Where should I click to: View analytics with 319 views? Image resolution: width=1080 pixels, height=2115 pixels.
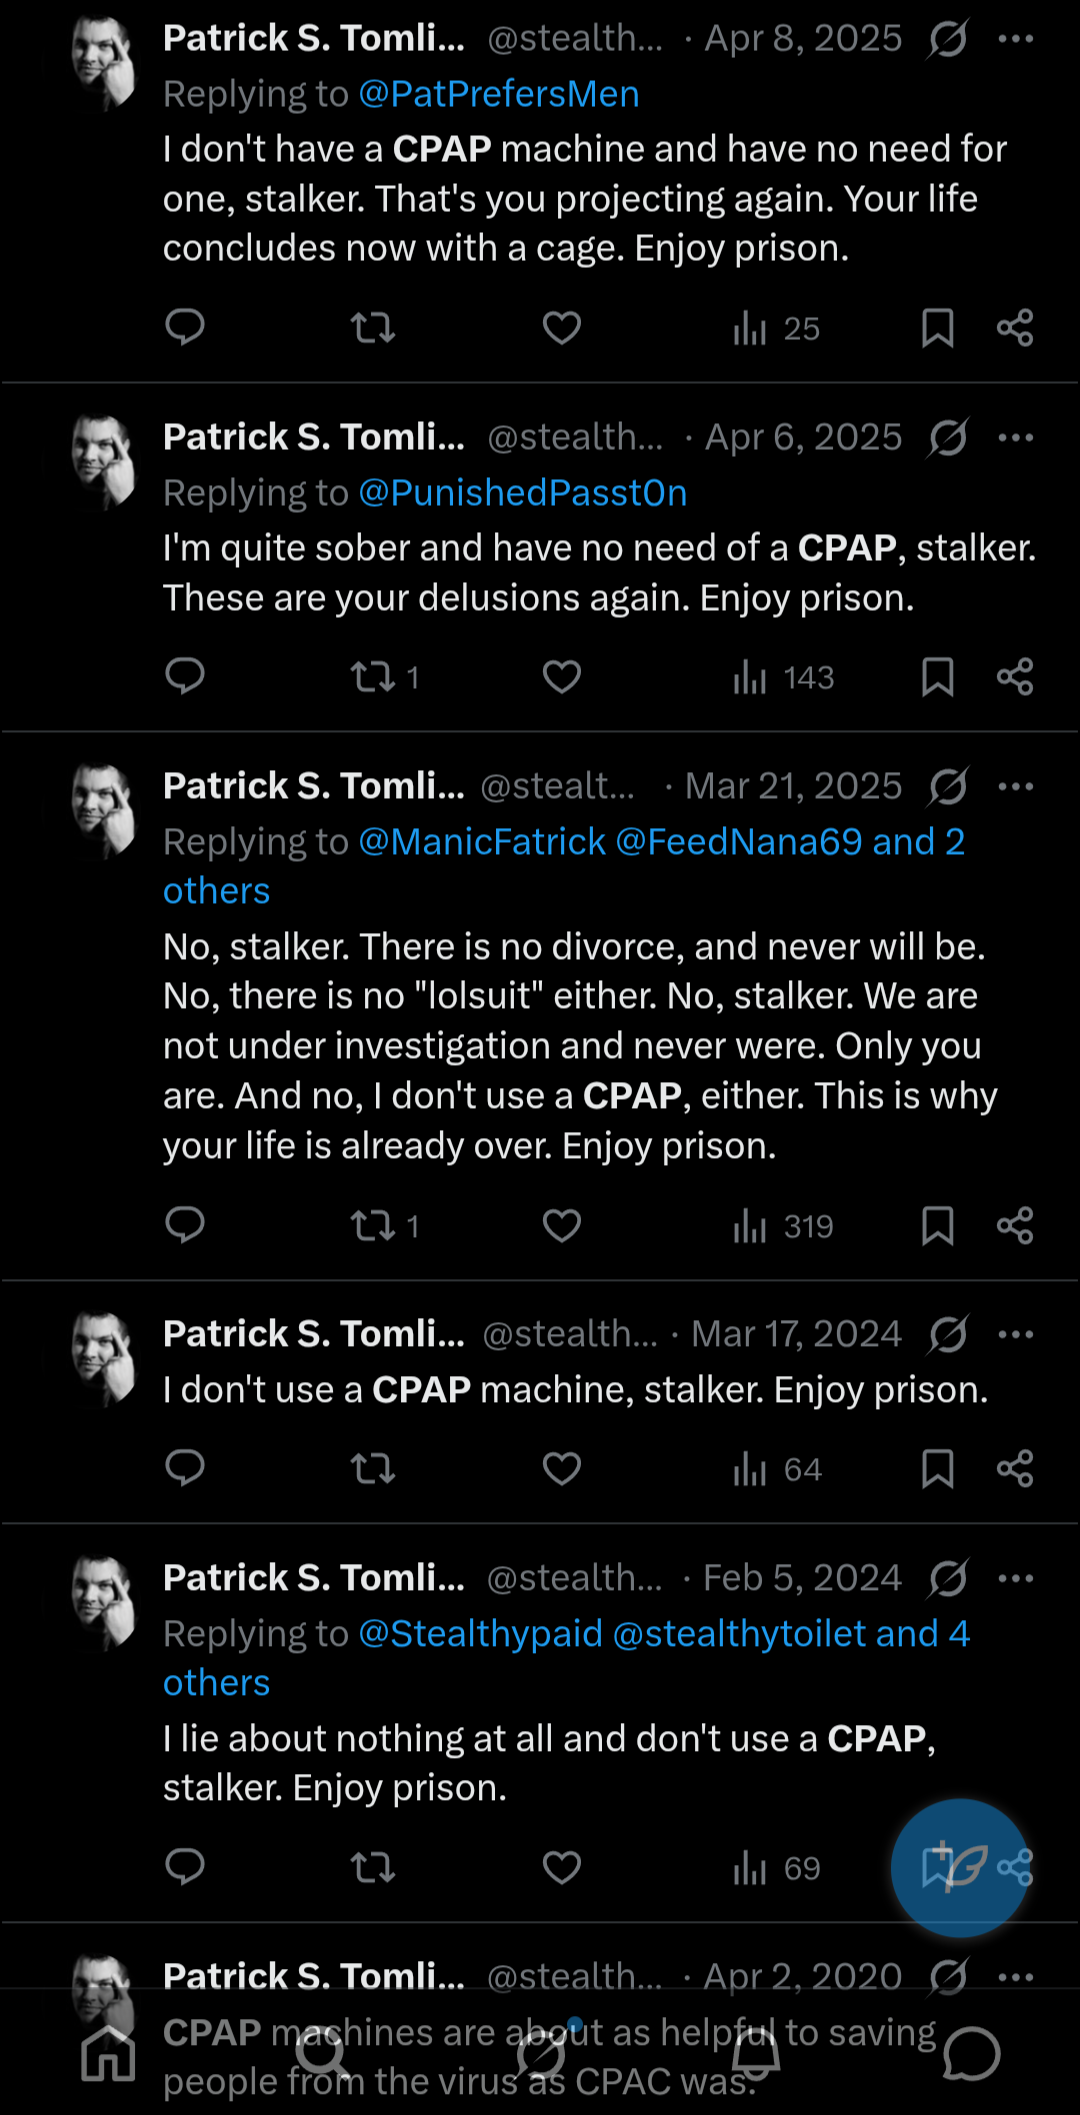coord(783,1227)
